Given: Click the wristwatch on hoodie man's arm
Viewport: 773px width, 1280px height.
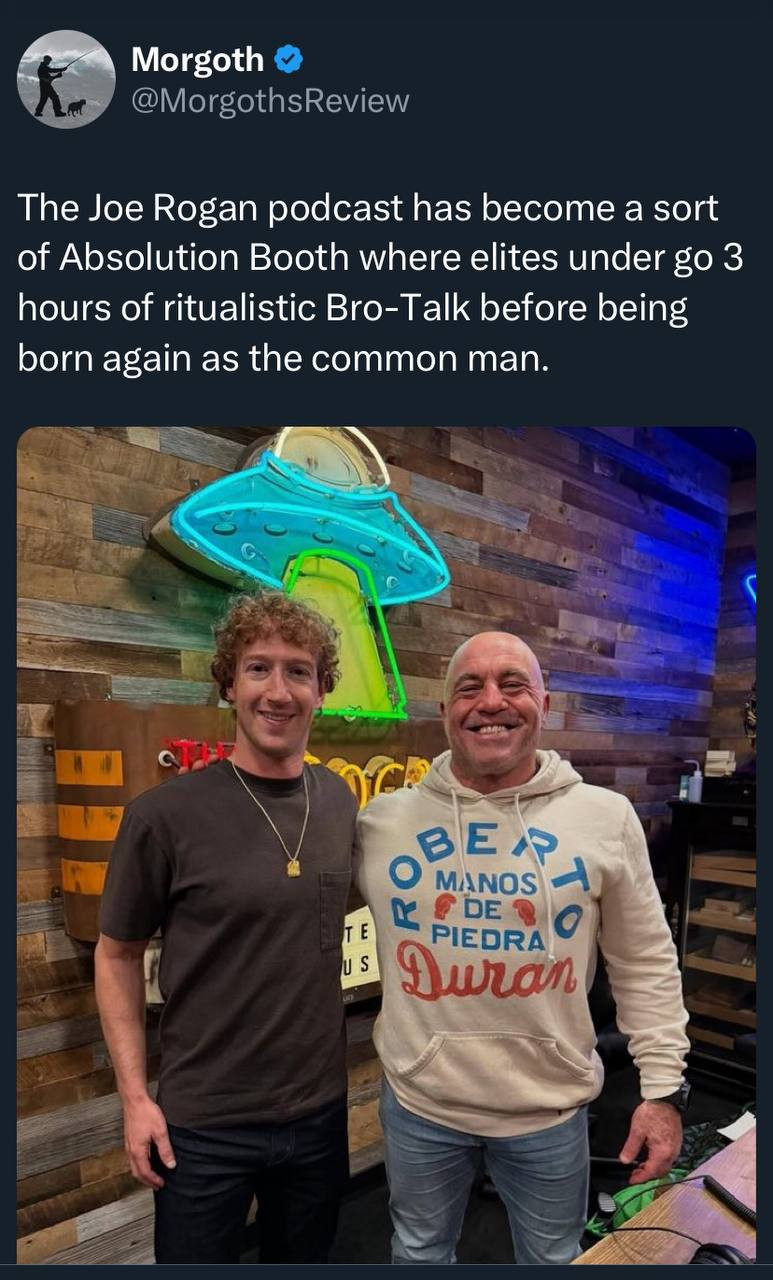Looking at the screenshot, I should [676, 1095].
